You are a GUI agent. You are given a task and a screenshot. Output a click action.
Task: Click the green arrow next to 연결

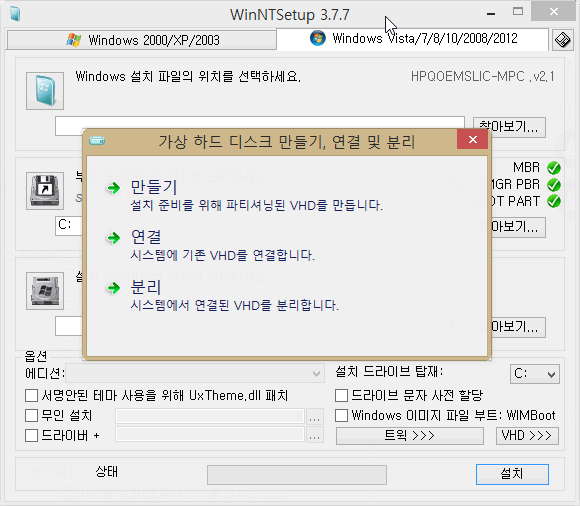tap(114, 238)
